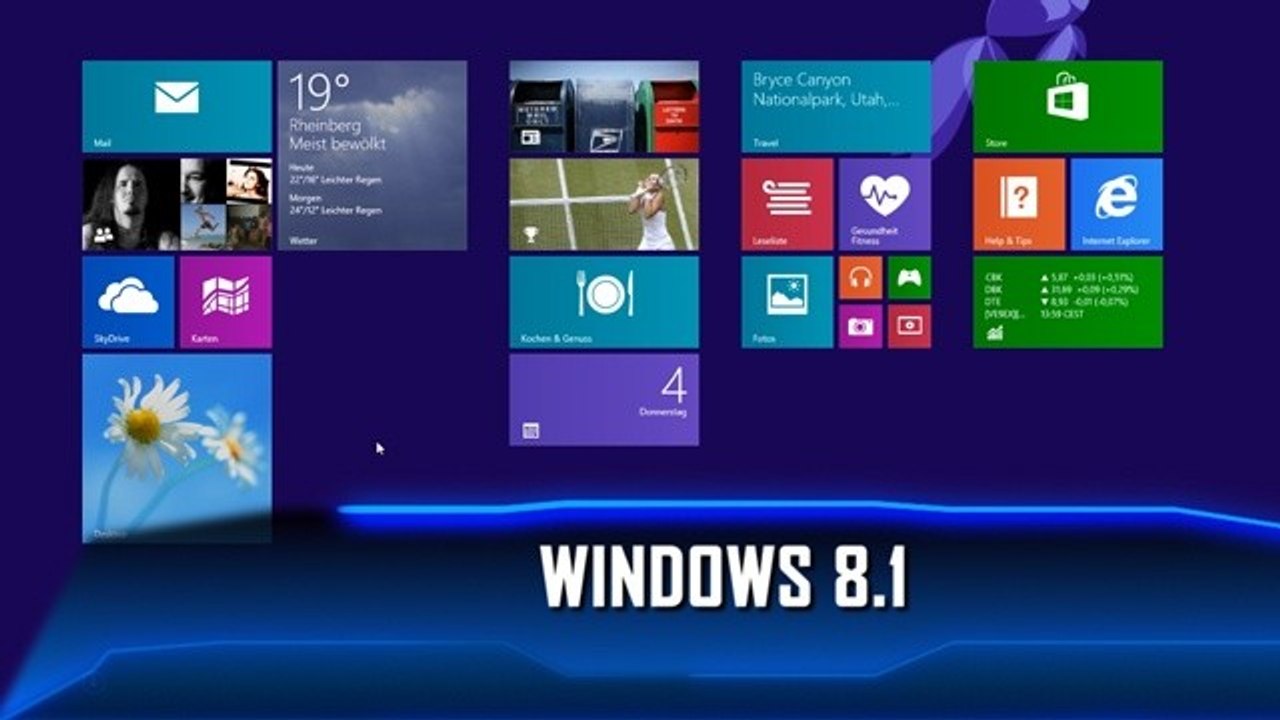This screenshot has height=720, width=1280.
Task: Launch the Video small tile
Action: click(x=909, y=326)
